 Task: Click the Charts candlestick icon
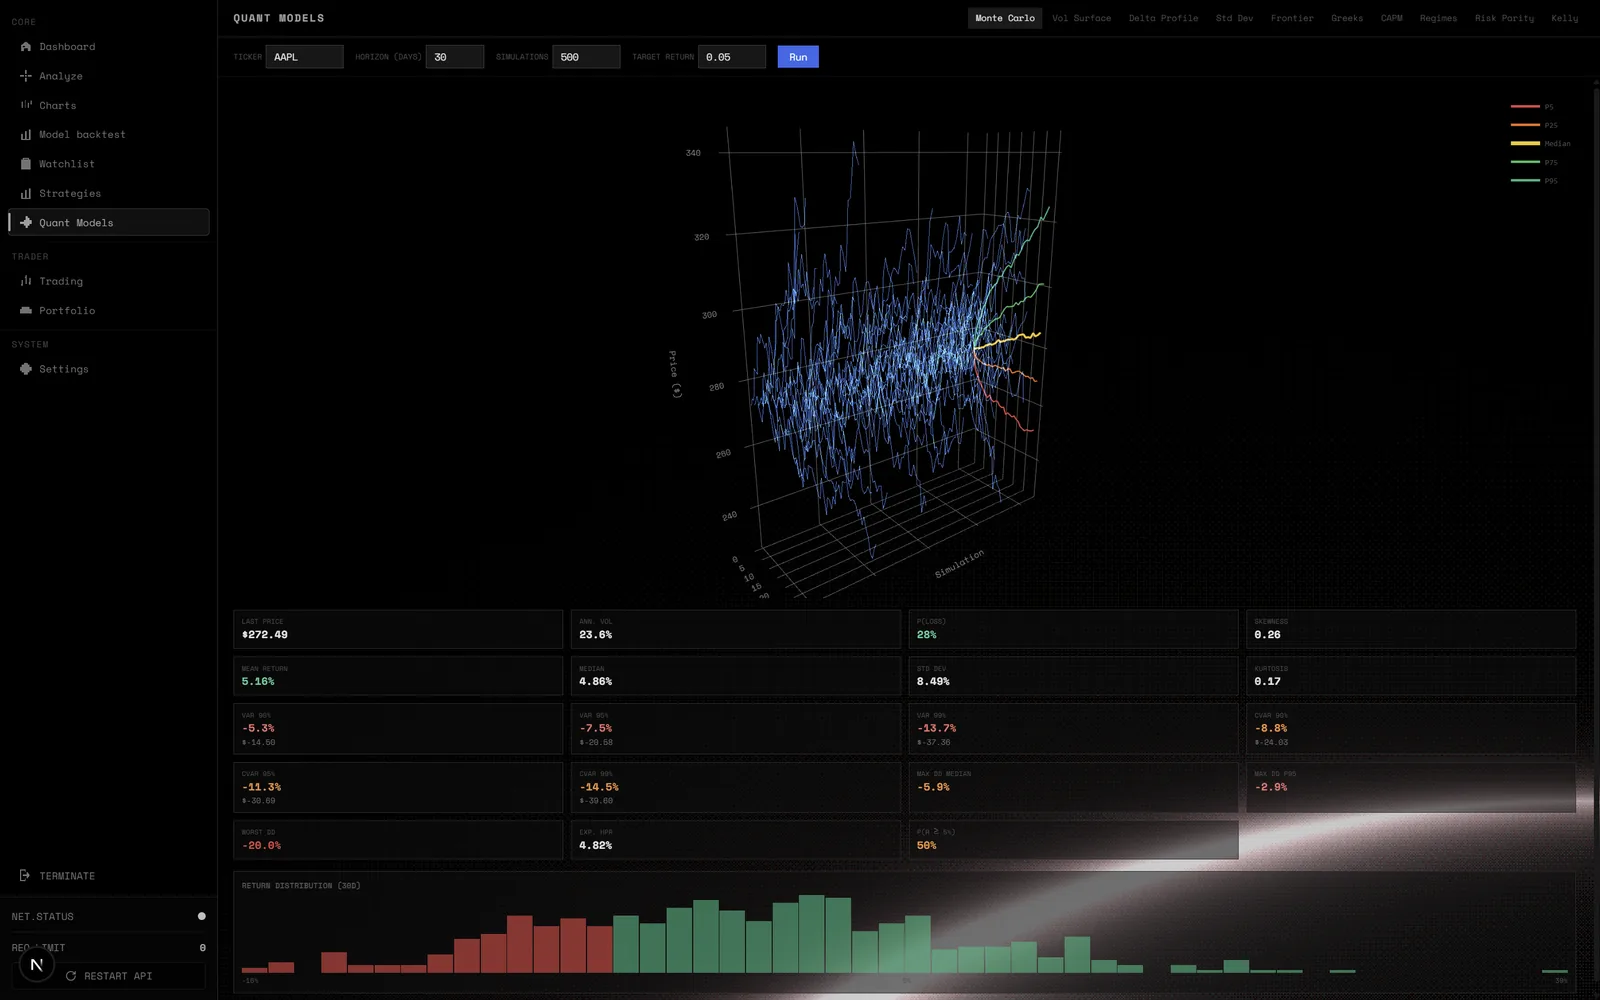26,105
